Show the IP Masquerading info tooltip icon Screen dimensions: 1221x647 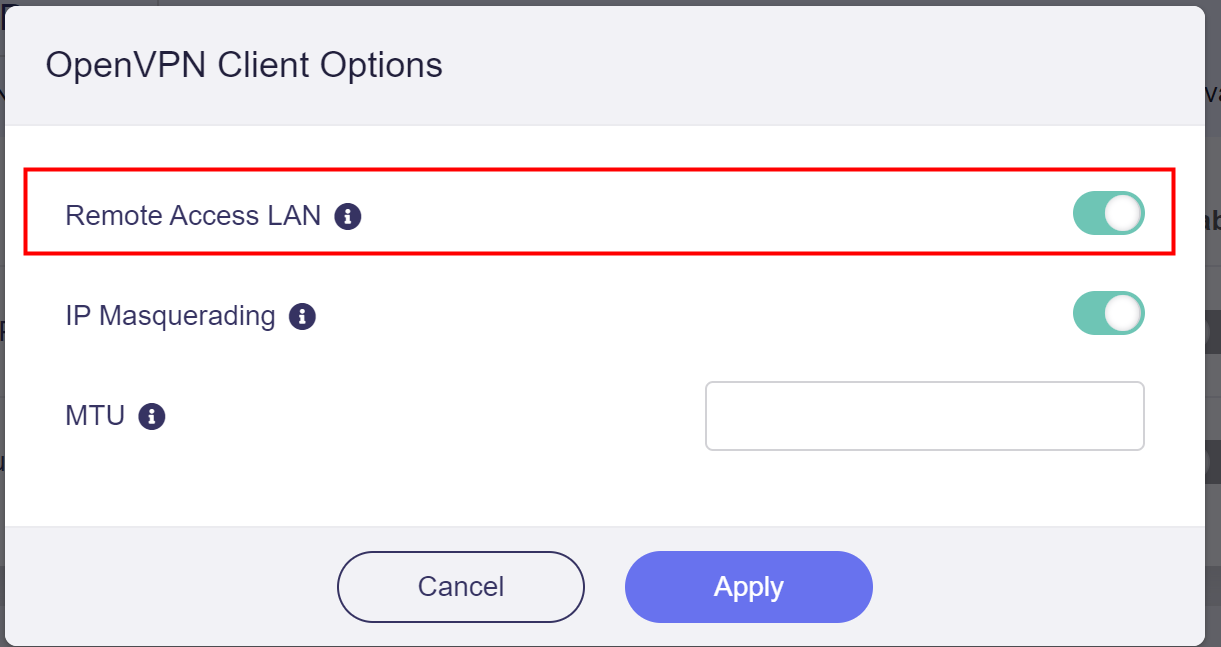pyautogui.click(x=302, y=317)
